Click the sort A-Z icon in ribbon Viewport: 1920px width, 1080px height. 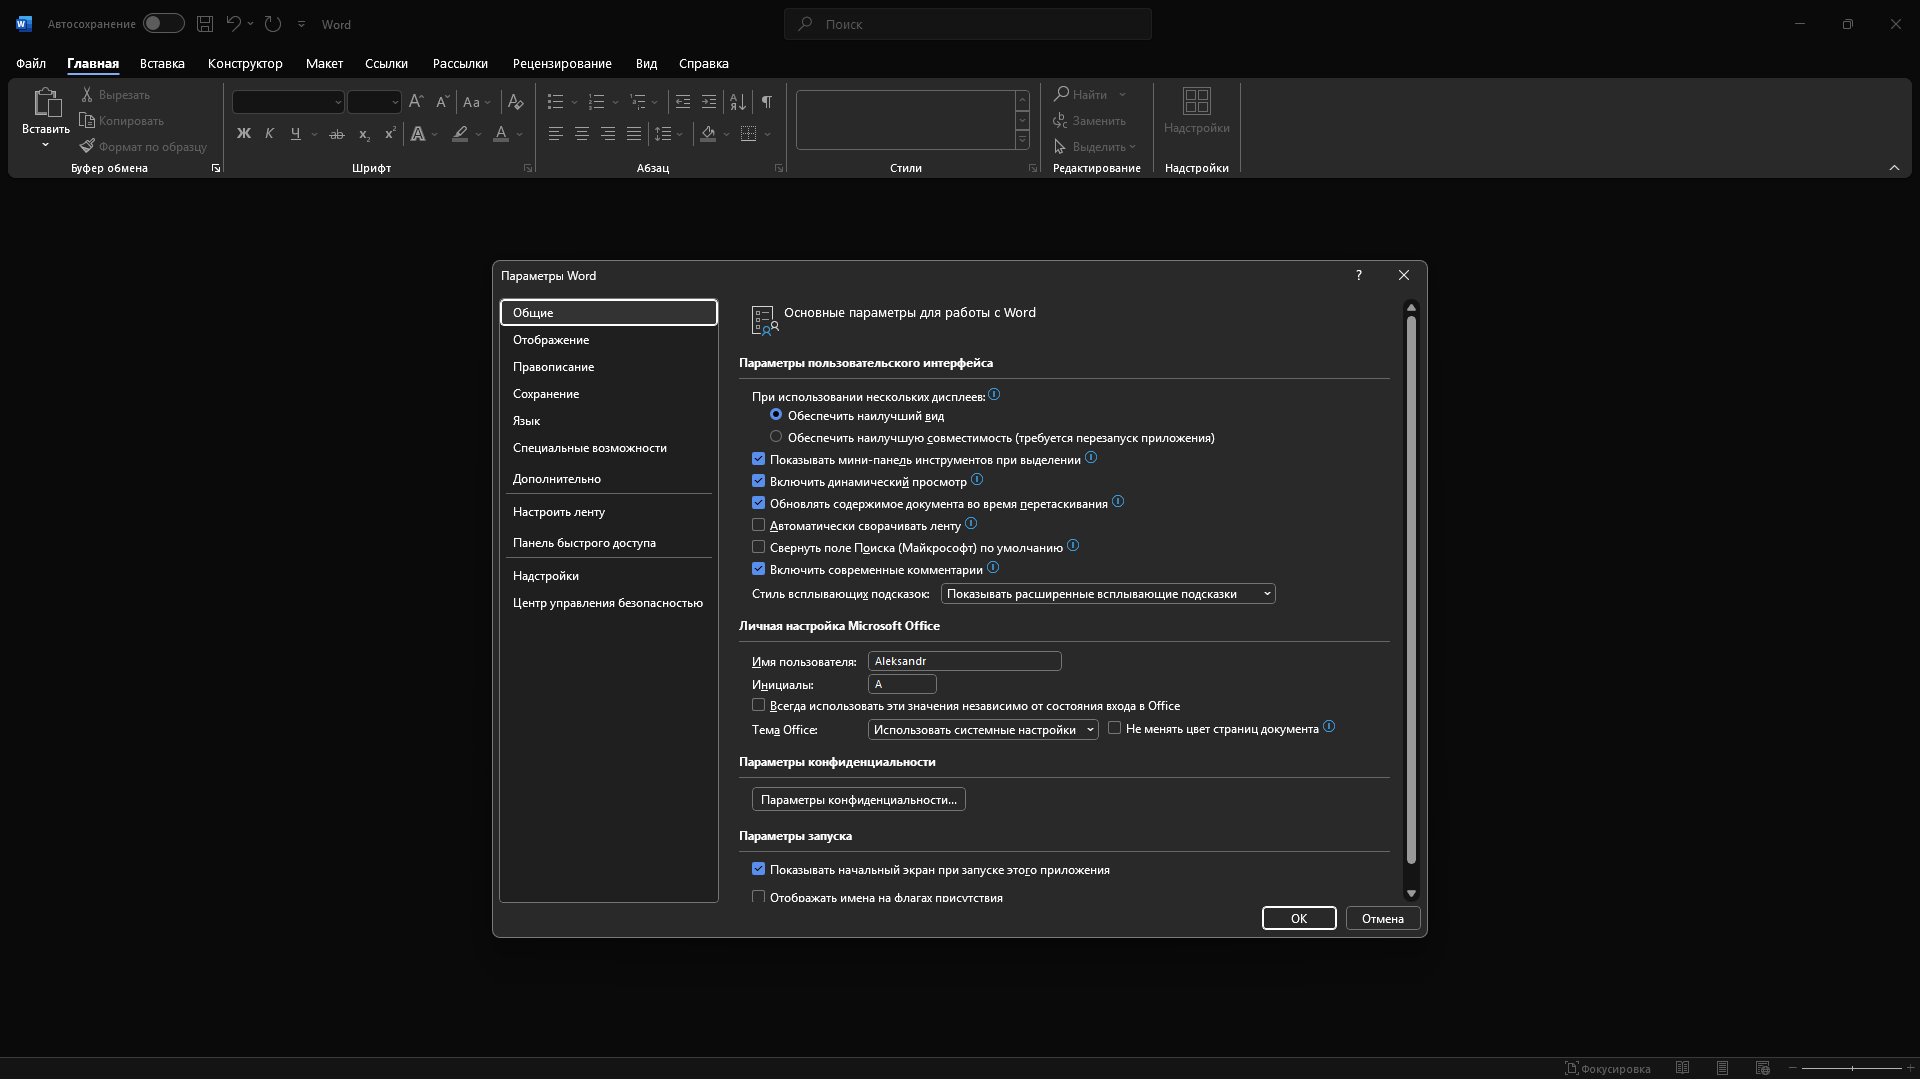[x=738, y=102]
